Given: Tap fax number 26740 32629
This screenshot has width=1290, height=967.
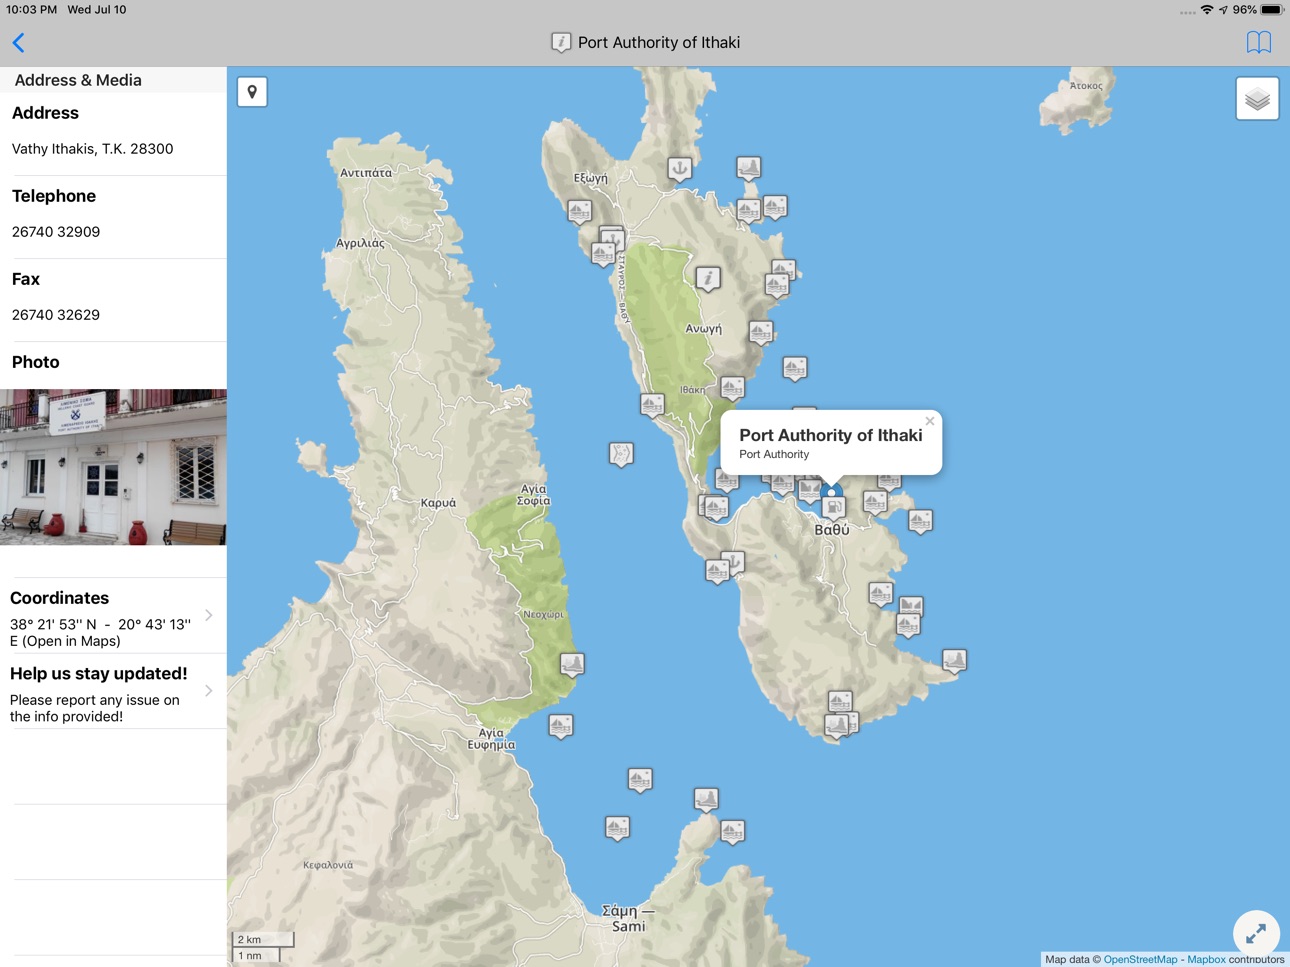Looking at the screenshot, I should click(x=56, y=315).
